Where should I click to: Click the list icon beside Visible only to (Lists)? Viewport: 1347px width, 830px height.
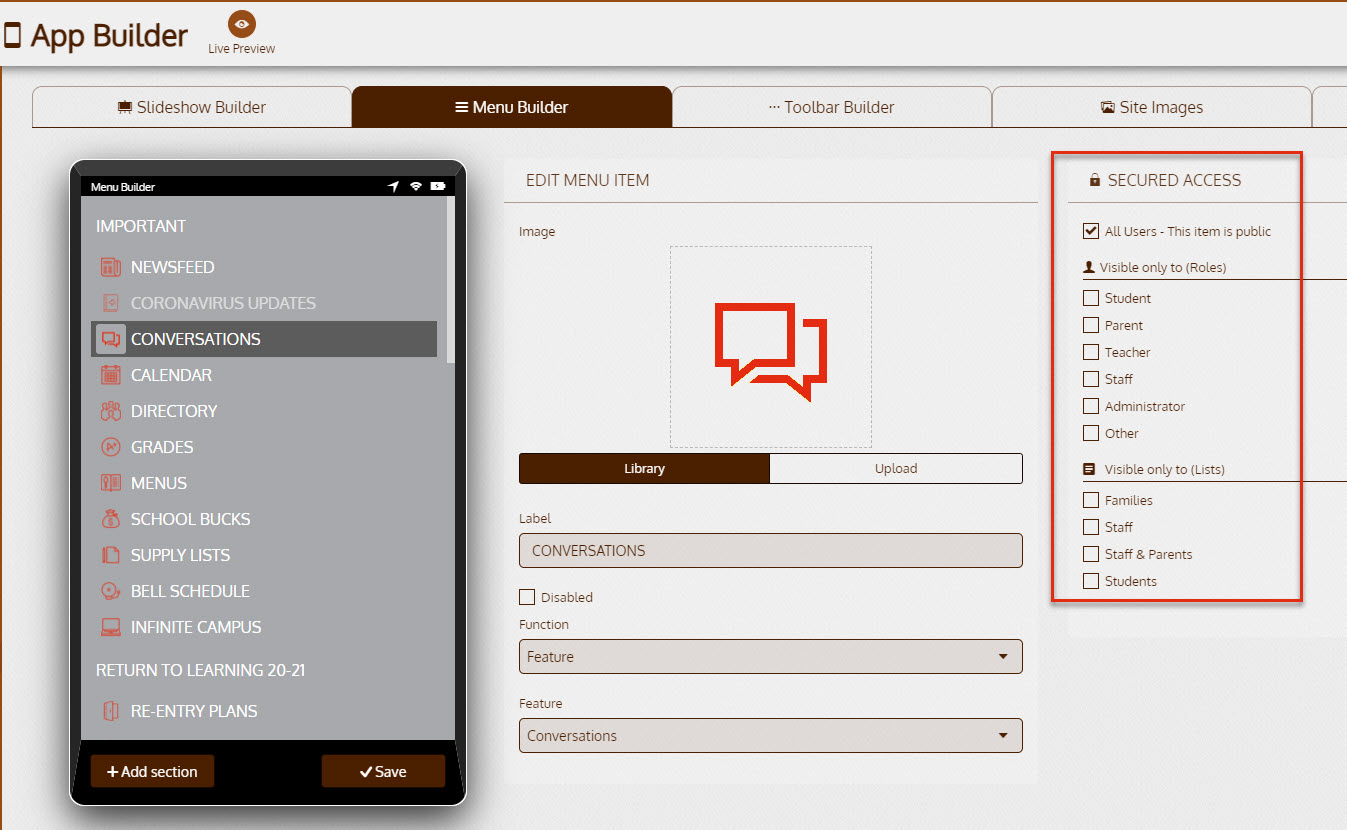point(1090,469)
